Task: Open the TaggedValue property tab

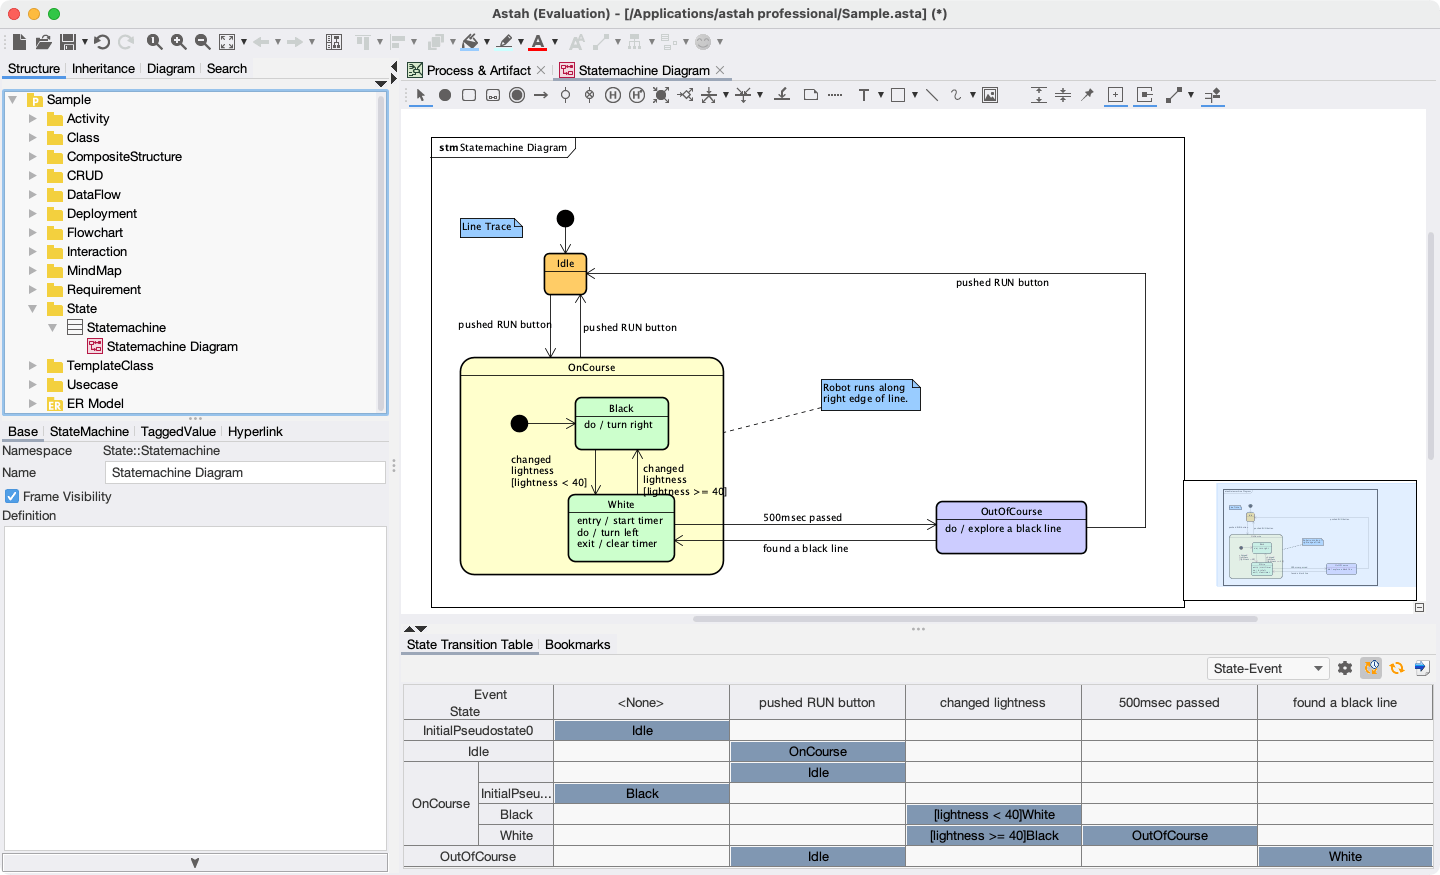Action: 178,432
